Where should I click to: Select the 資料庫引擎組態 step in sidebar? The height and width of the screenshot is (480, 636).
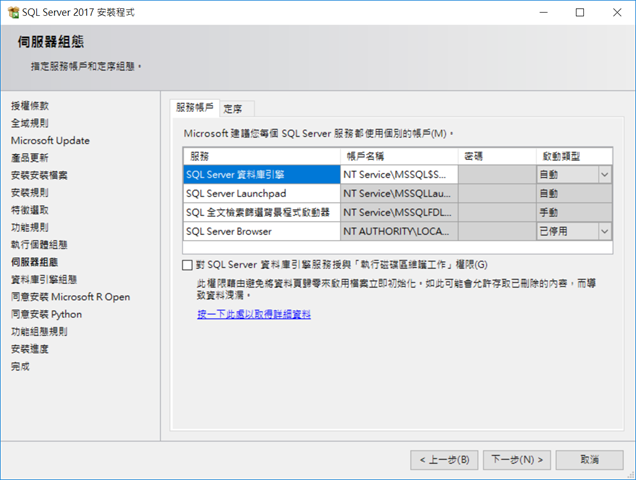tap(44, 279)
